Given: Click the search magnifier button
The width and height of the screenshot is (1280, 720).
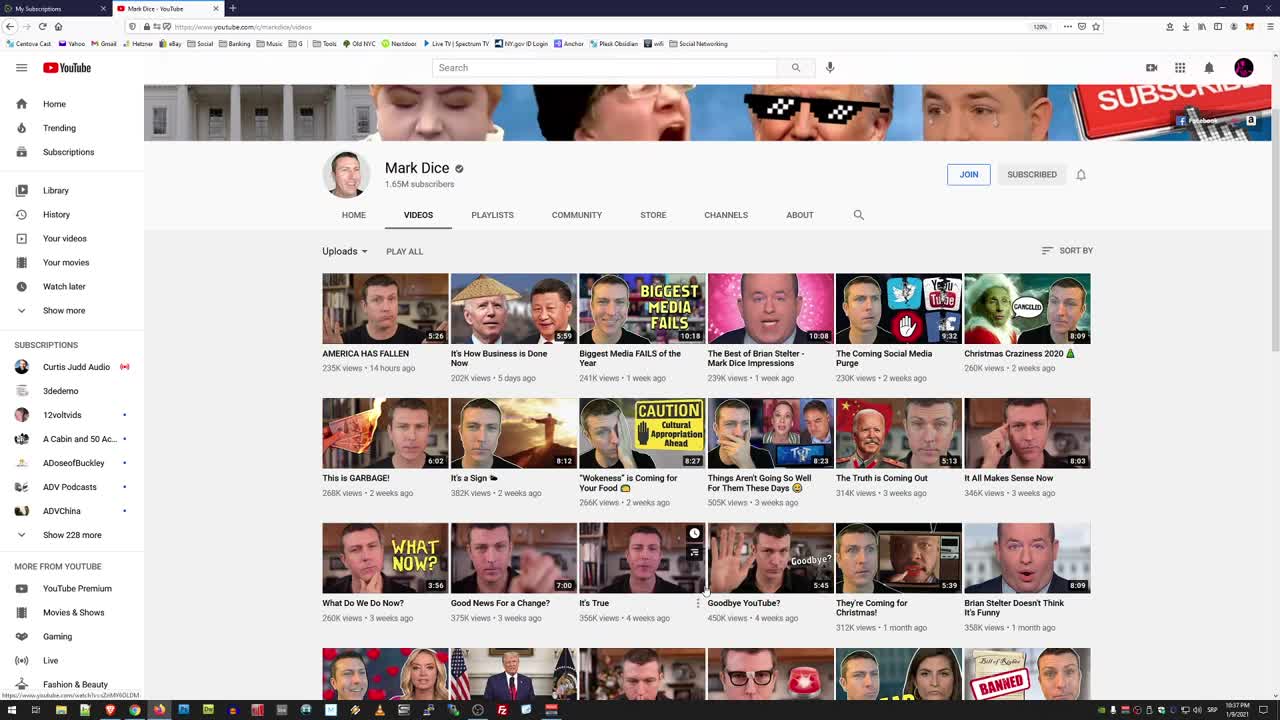Looking at the screenshot, I should [796, 68].
